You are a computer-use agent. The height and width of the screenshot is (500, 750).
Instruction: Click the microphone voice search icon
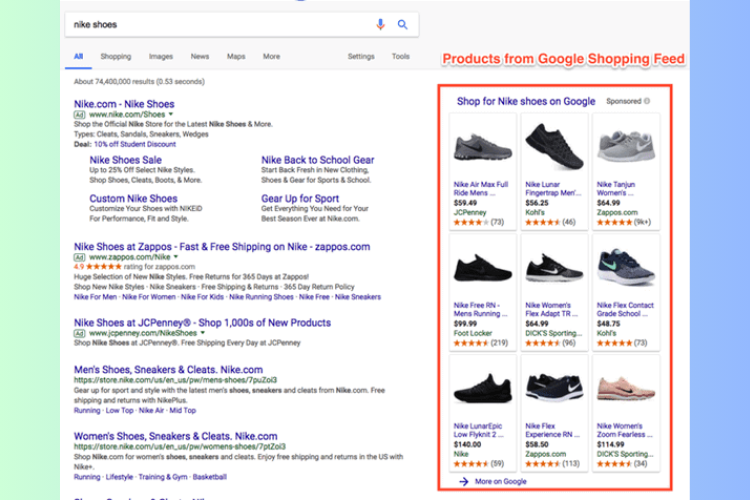coord(380,24)
